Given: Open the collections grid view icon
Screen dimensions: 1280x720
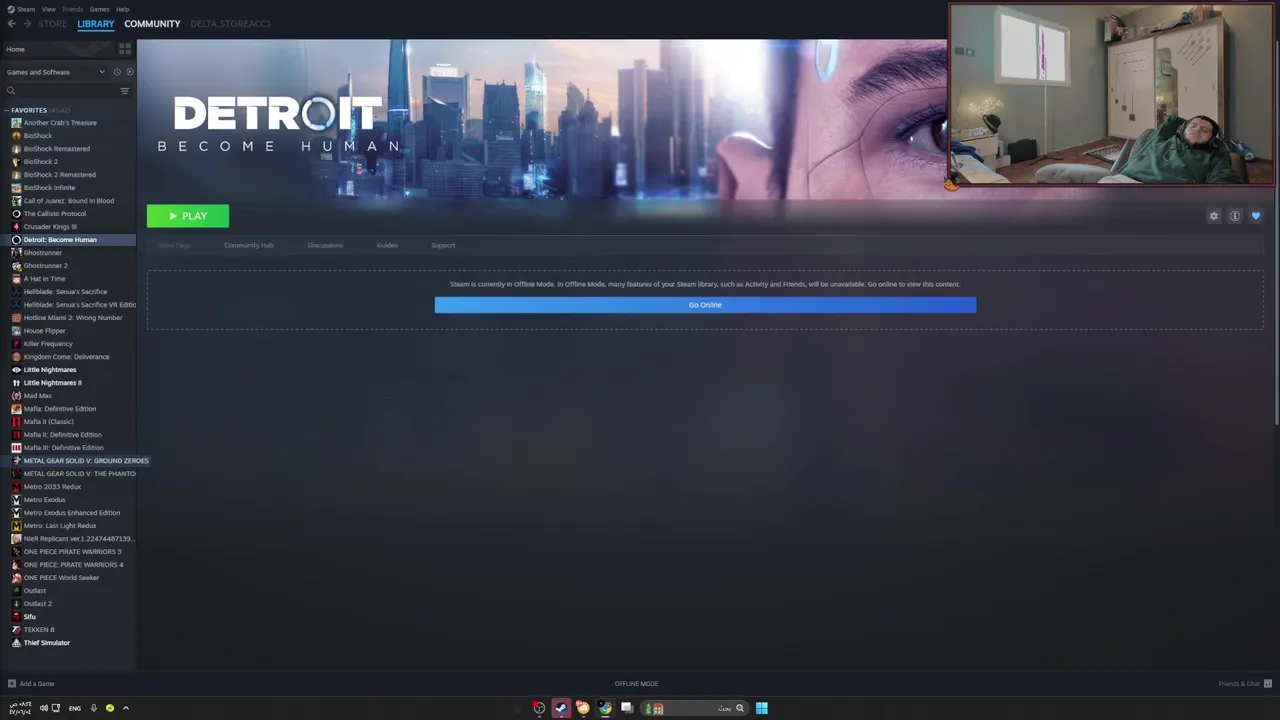Looking at the screenshot, I should (125, 49).
